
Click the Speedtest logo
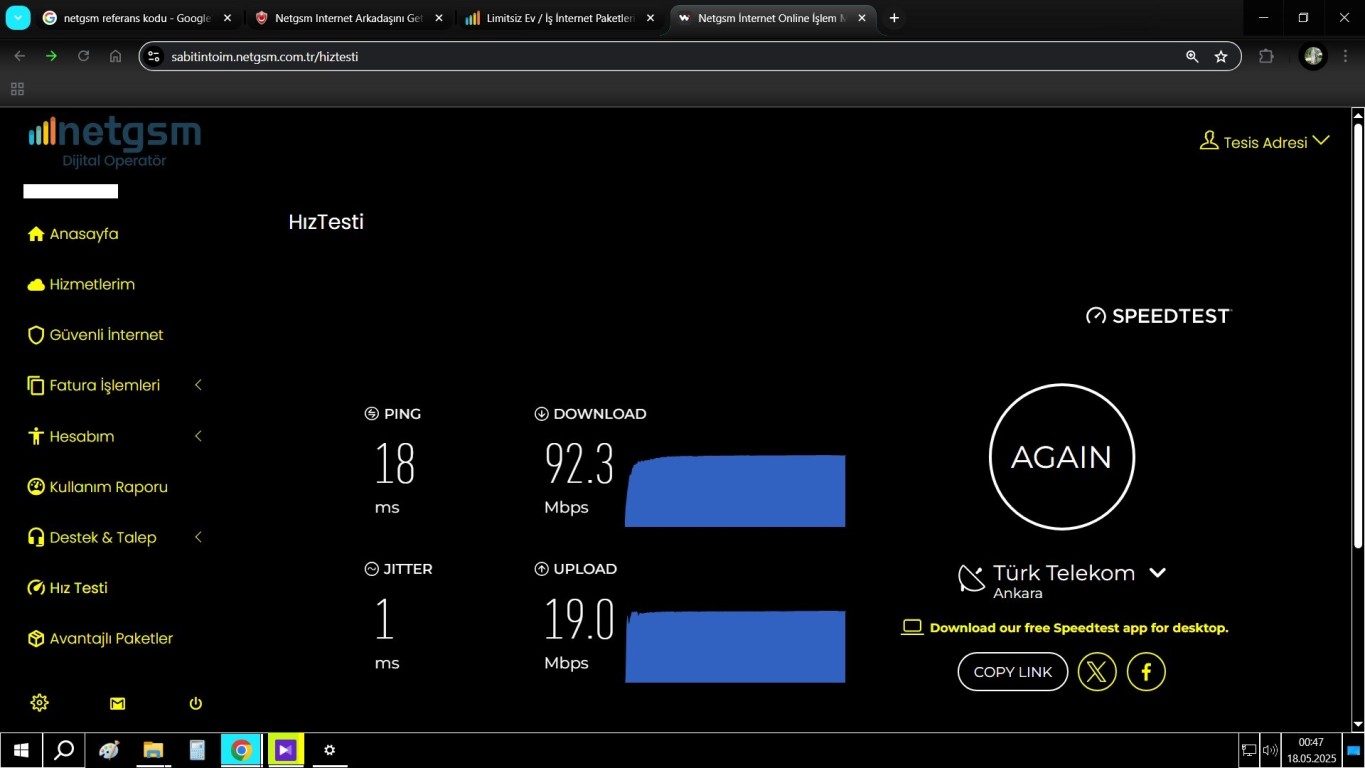click(x=1159, y=316)
